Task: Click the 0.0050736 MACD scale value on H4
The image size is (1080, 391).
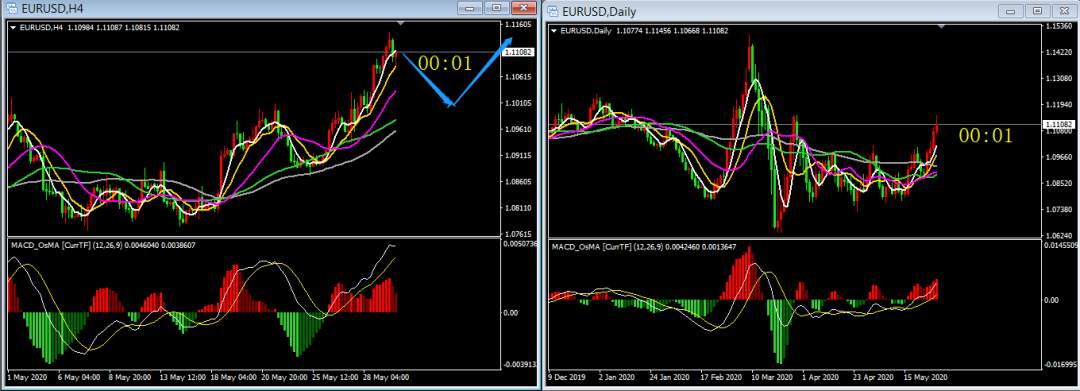Action: pyautogui.click(x=520, y=244)
